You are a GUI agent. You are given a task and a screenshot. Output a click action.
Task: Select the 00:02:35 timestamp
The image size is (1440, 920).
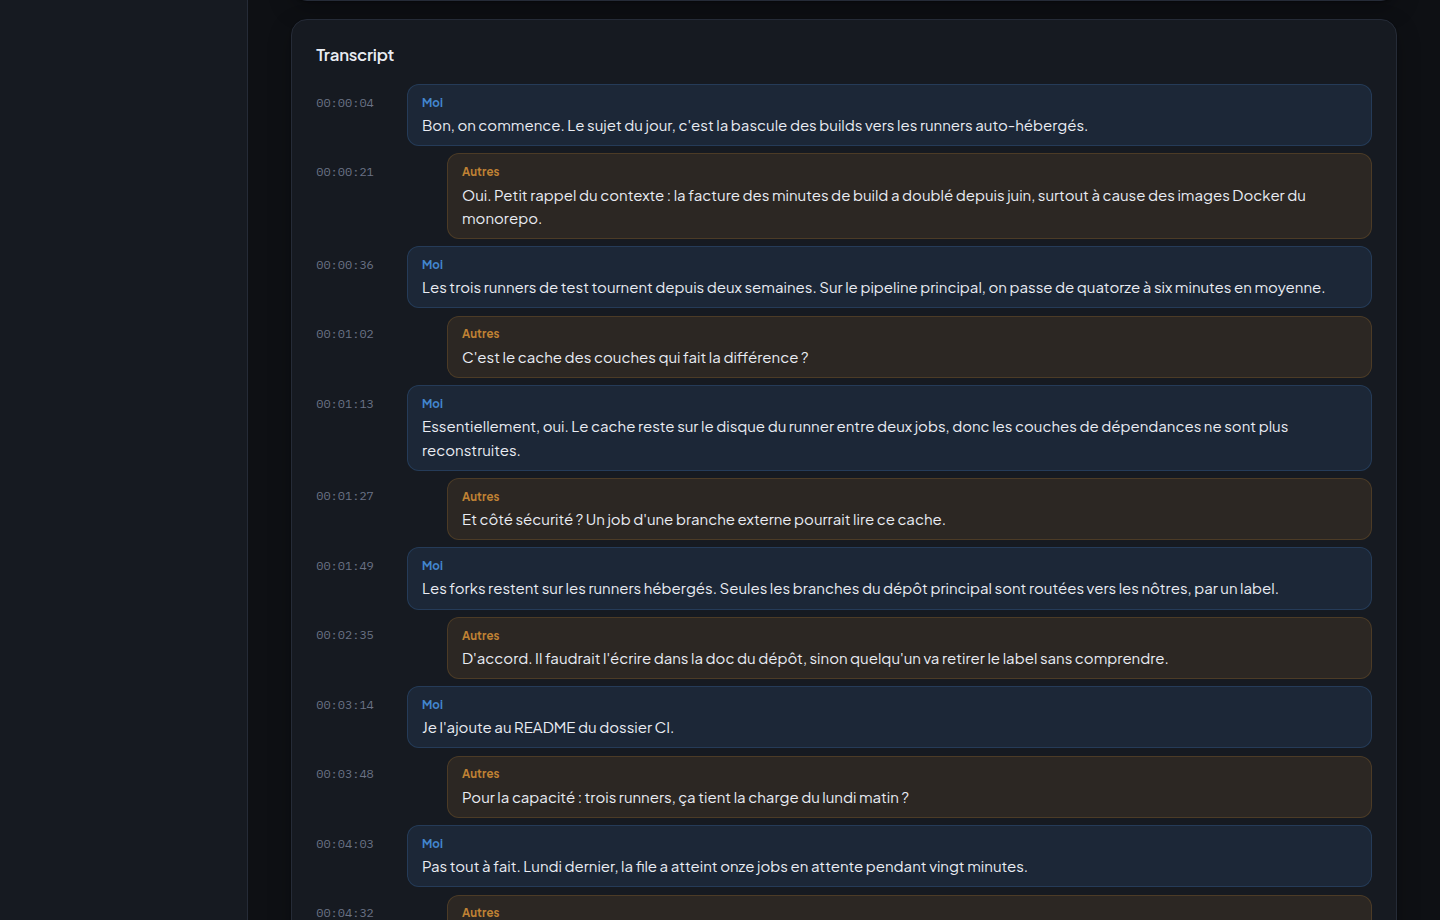pyautogui.click(x=345, y=635)
